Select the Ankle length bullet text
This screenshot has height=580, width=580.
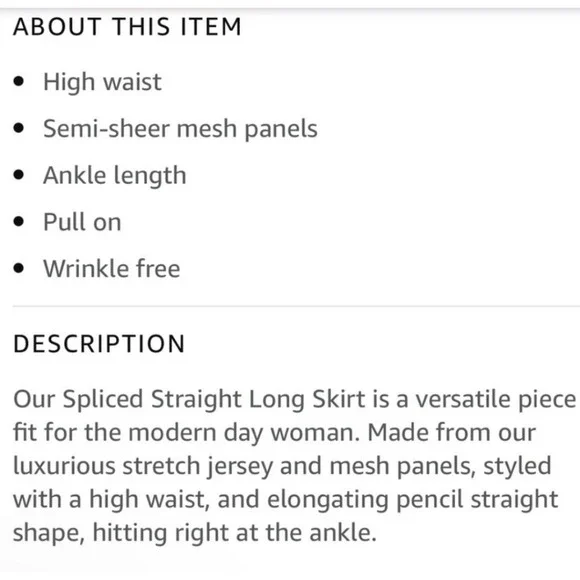(115, 176)
